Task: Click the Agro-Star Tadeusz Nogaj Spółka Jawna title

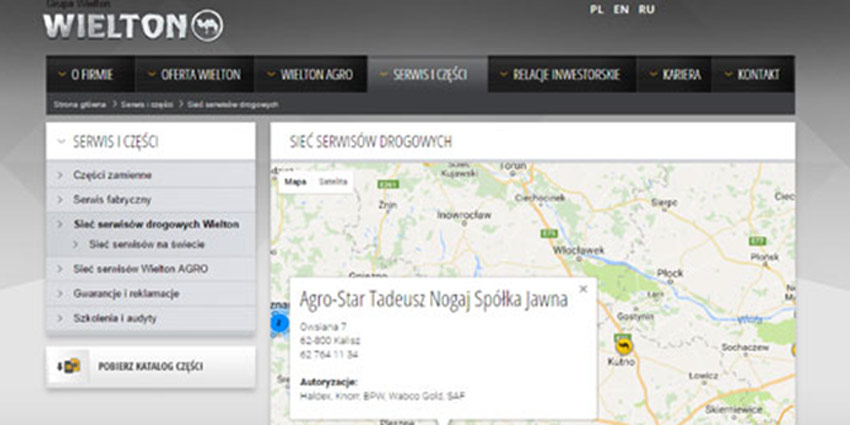Action: [x=434, y=300]
